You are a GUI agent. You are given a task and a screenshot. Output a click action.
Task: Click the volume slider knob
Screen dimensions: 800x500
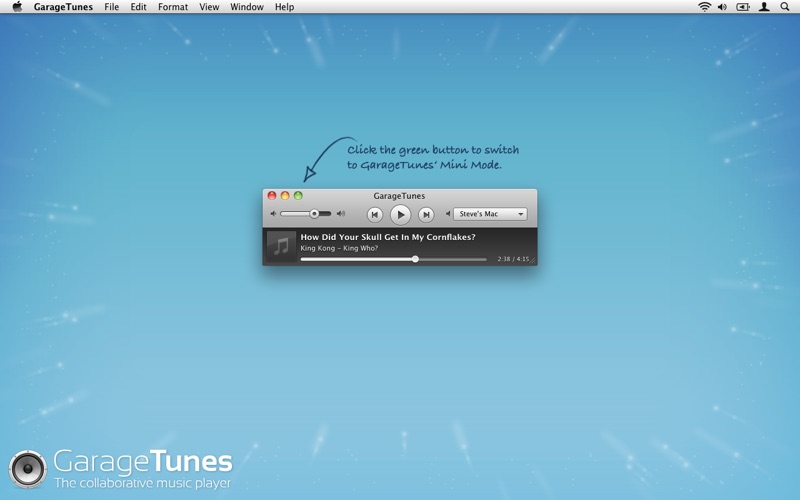click(x=314, y=214)
